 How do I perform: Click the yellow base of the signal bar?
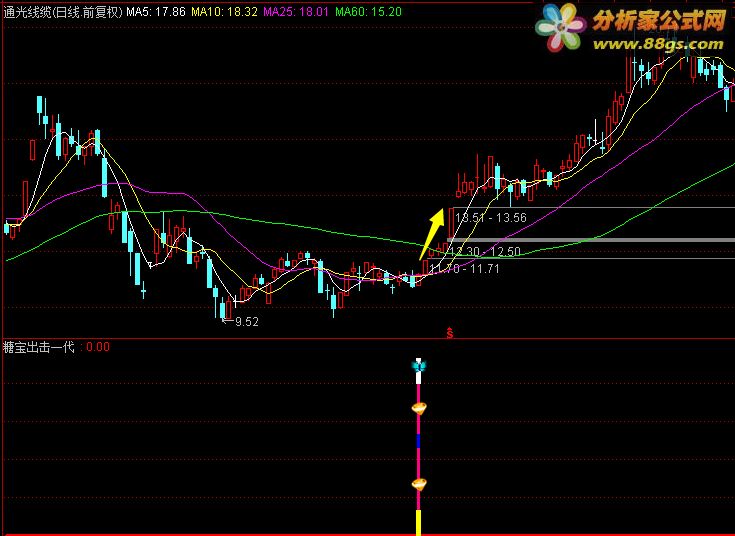[419, 522]
